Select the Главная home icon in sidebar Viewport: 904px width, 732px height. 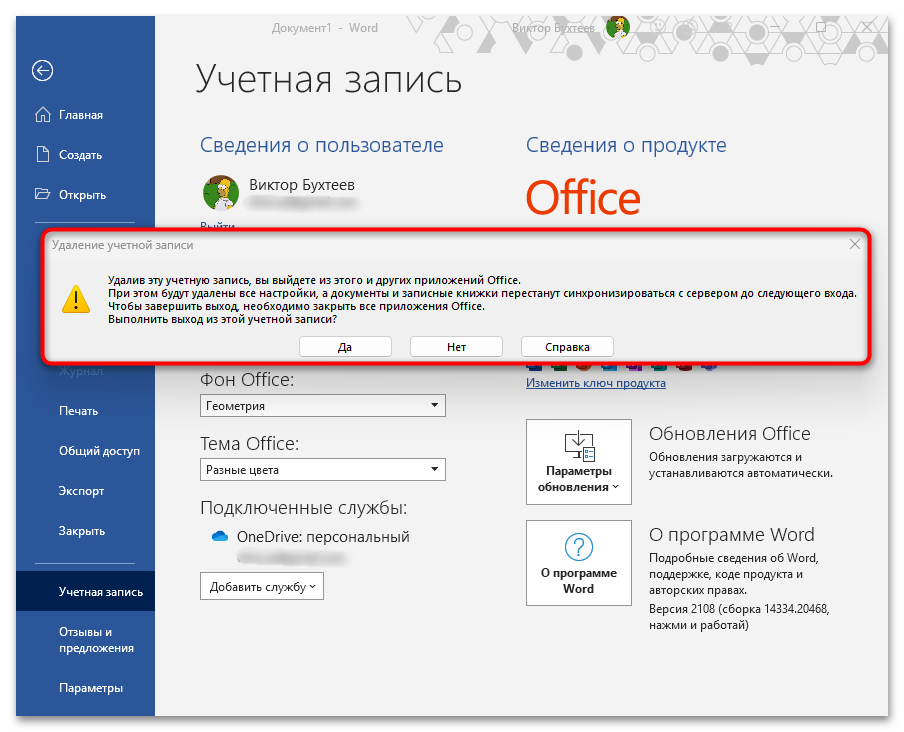[x=44, y=114]
